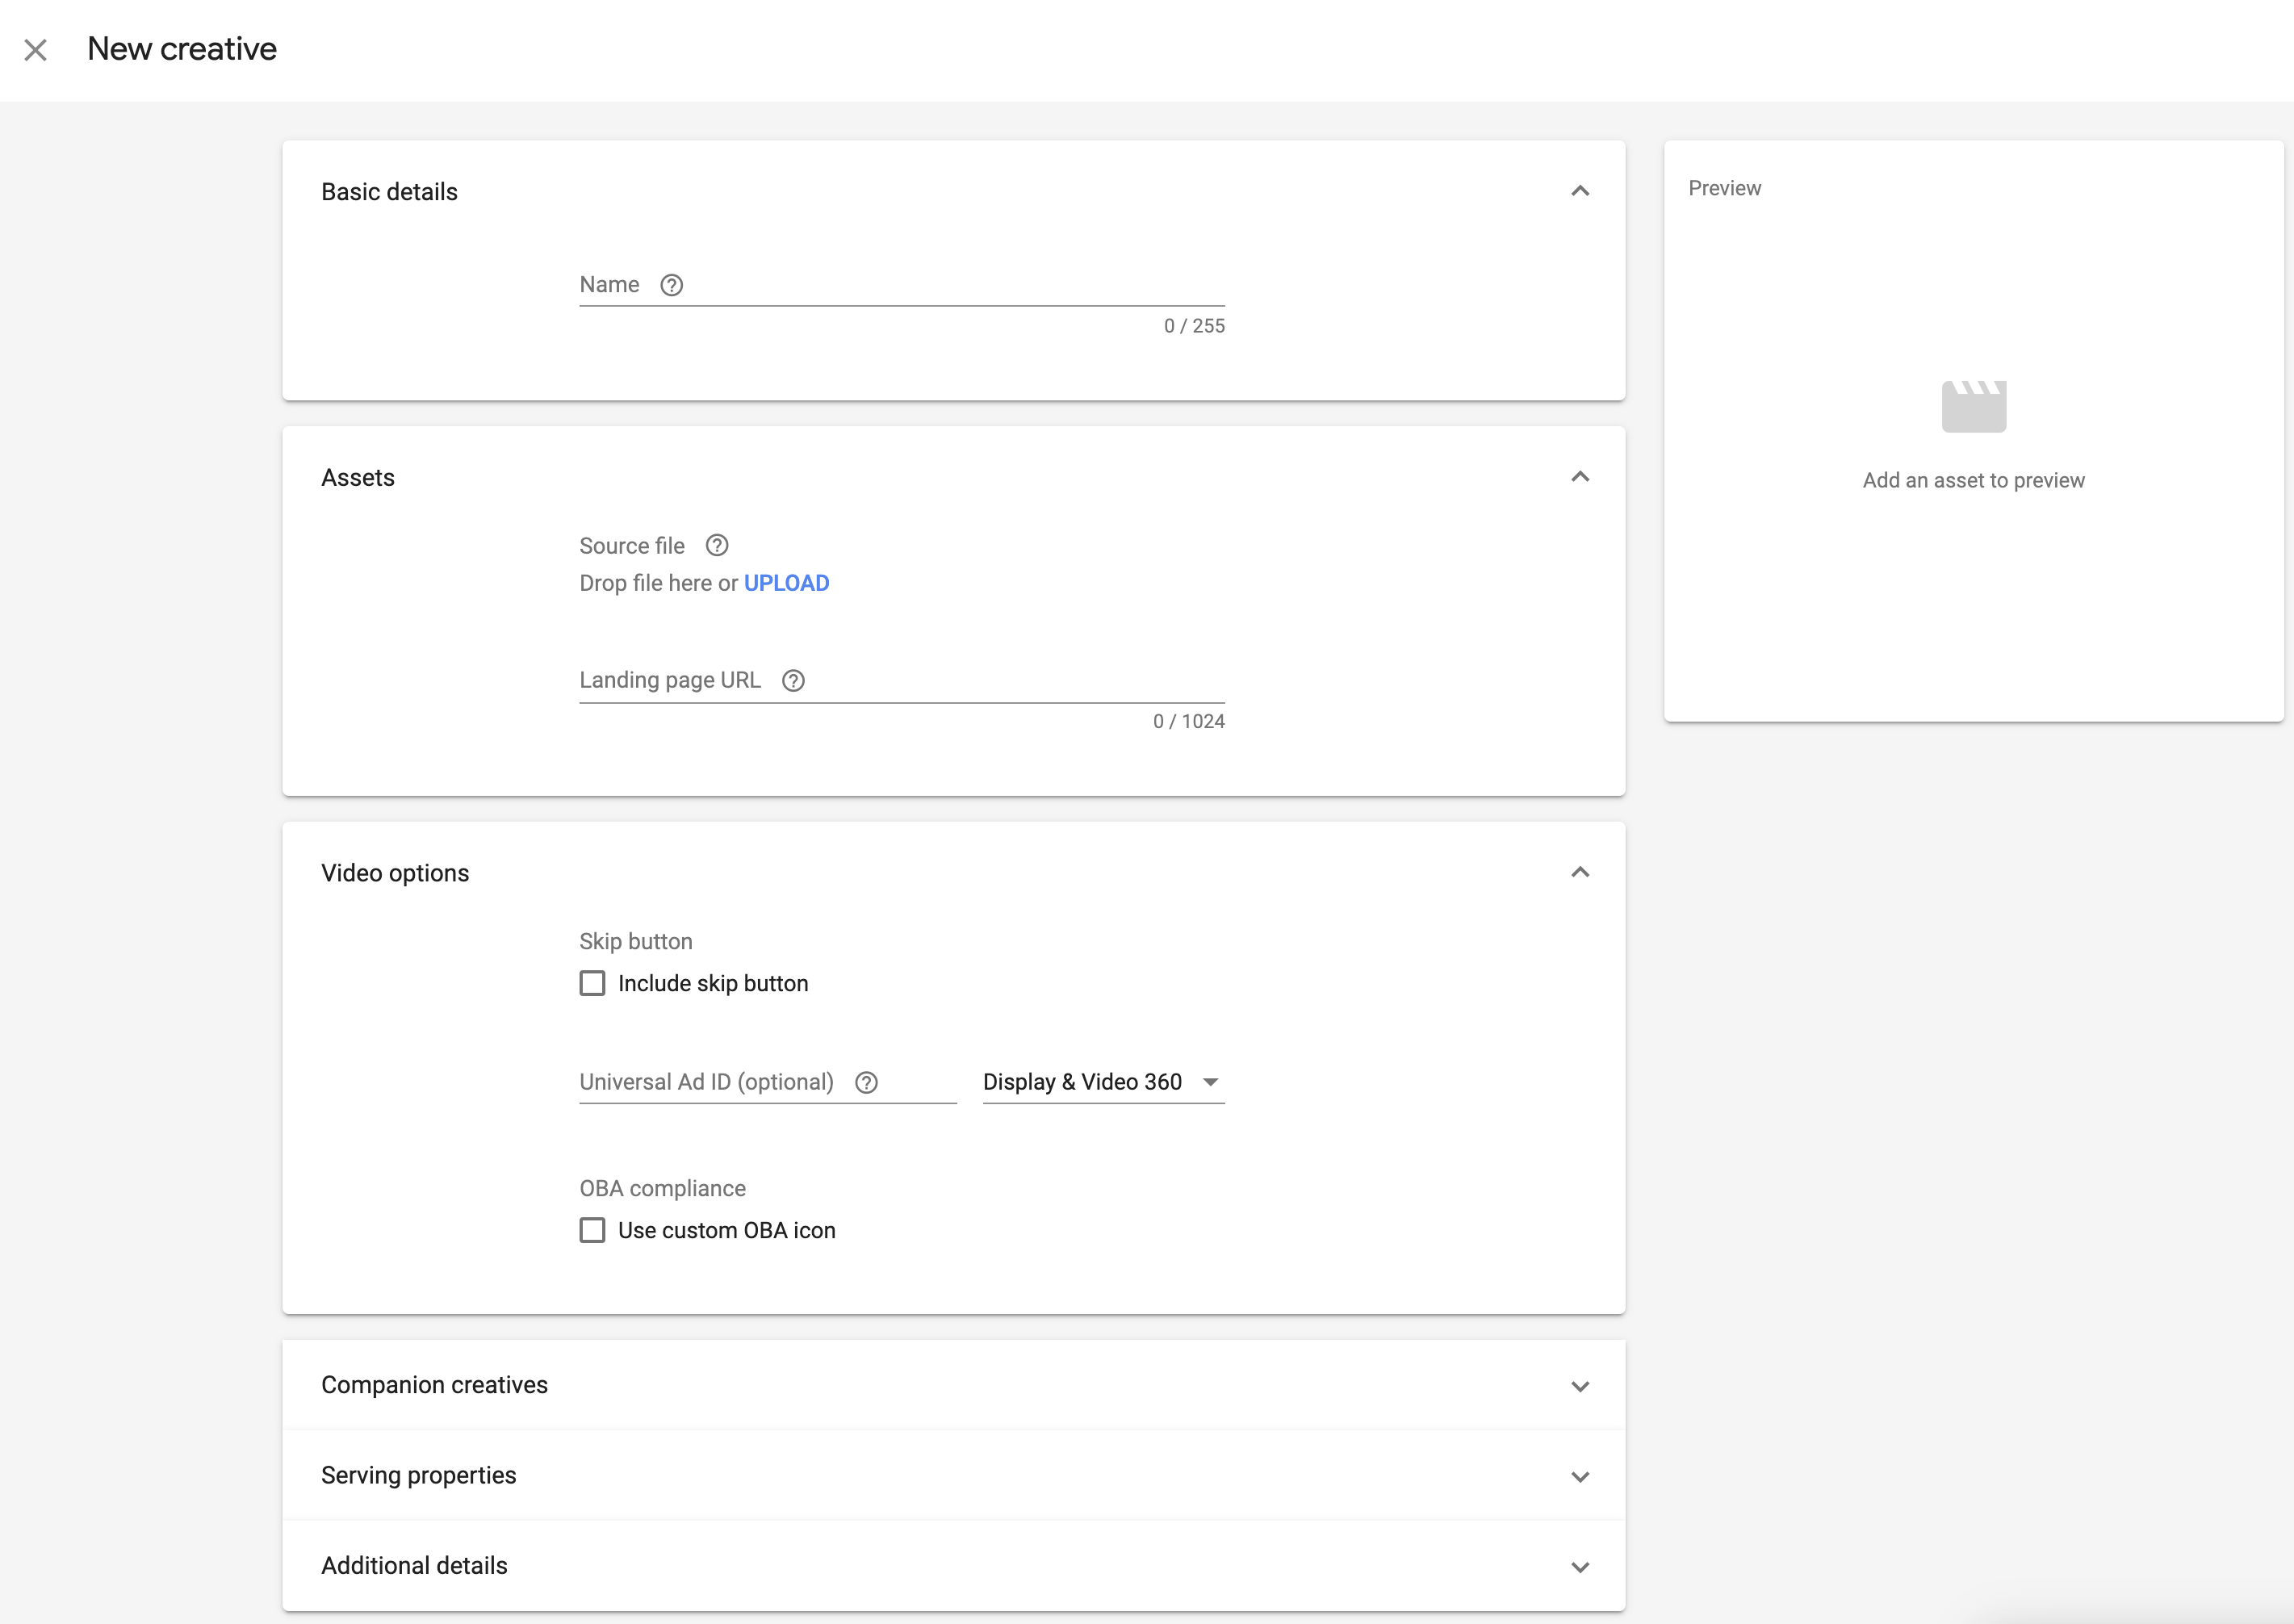
Task: Open help icon next to Source file
Action: (717, 546)
